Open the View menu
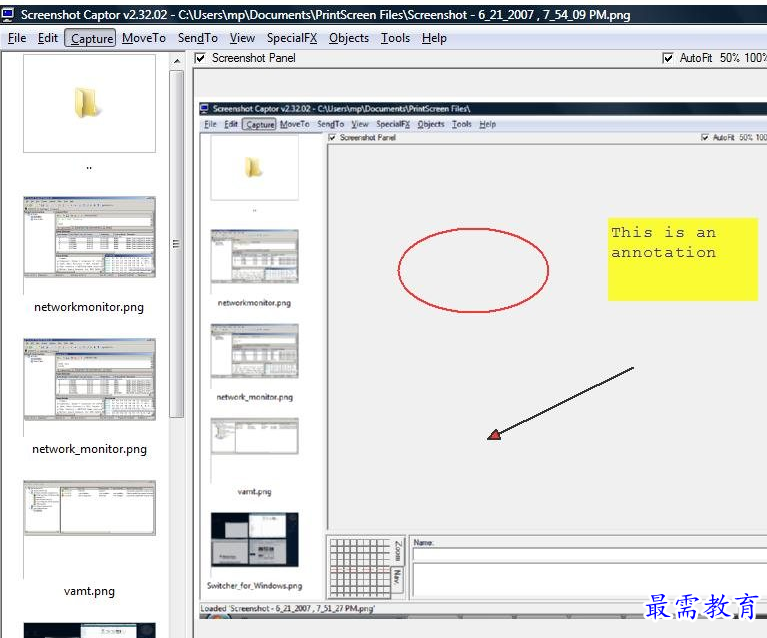Image resolution: width=767 pixels, height=638 pixels. pyautogui.click(x=243, y=38)
